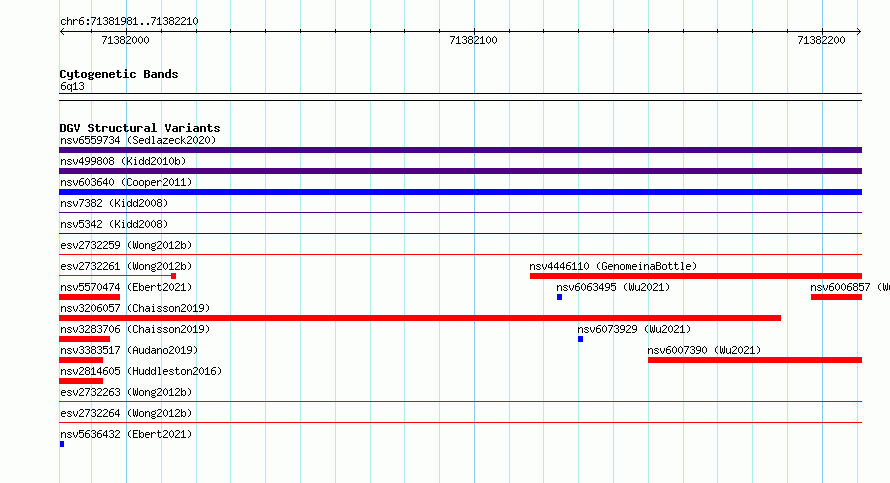The width and height of the screenshot is (890, 483).
Task: Select the nsv603640 thick blue bar
Action: (x=460, y=192)
